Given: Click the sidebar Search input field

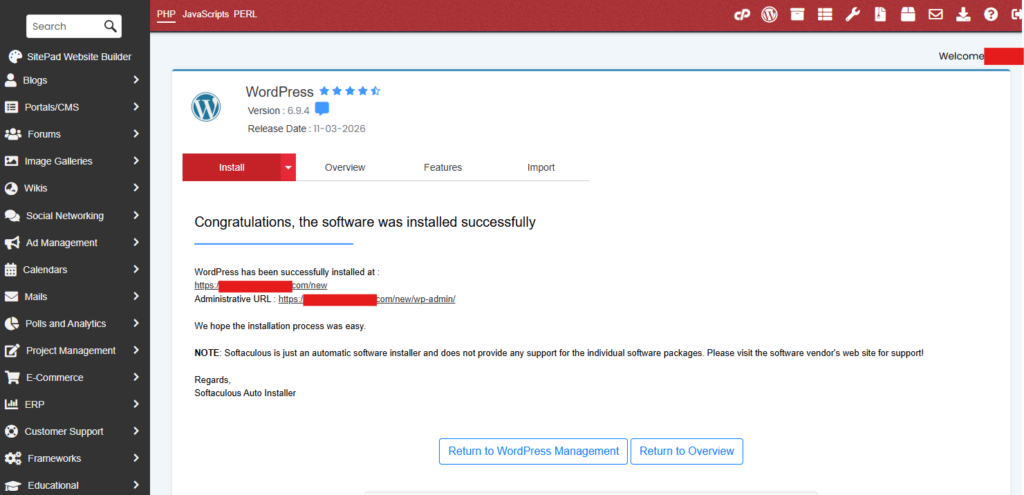Looking at the screenshot, I should pyautogui.click(x=62, y=26).
